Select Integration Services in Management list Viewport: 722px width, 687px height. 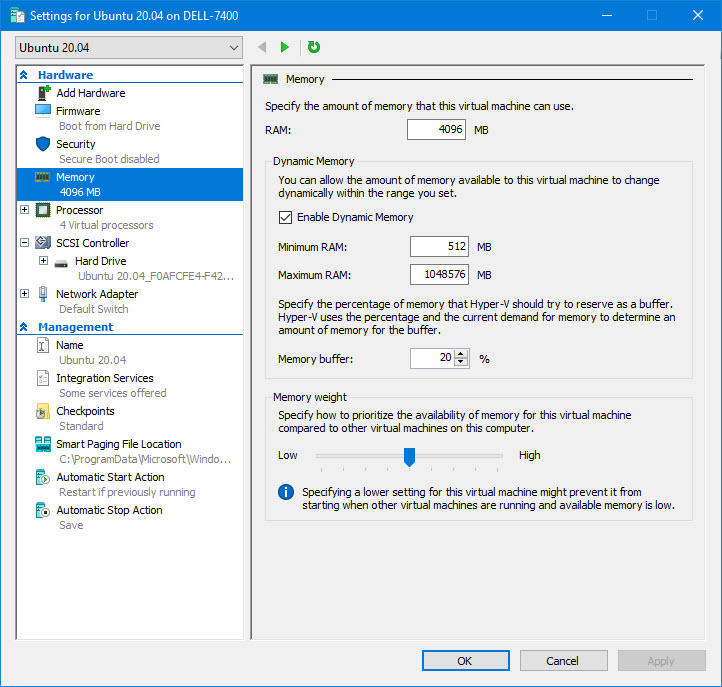coord(104,378)
